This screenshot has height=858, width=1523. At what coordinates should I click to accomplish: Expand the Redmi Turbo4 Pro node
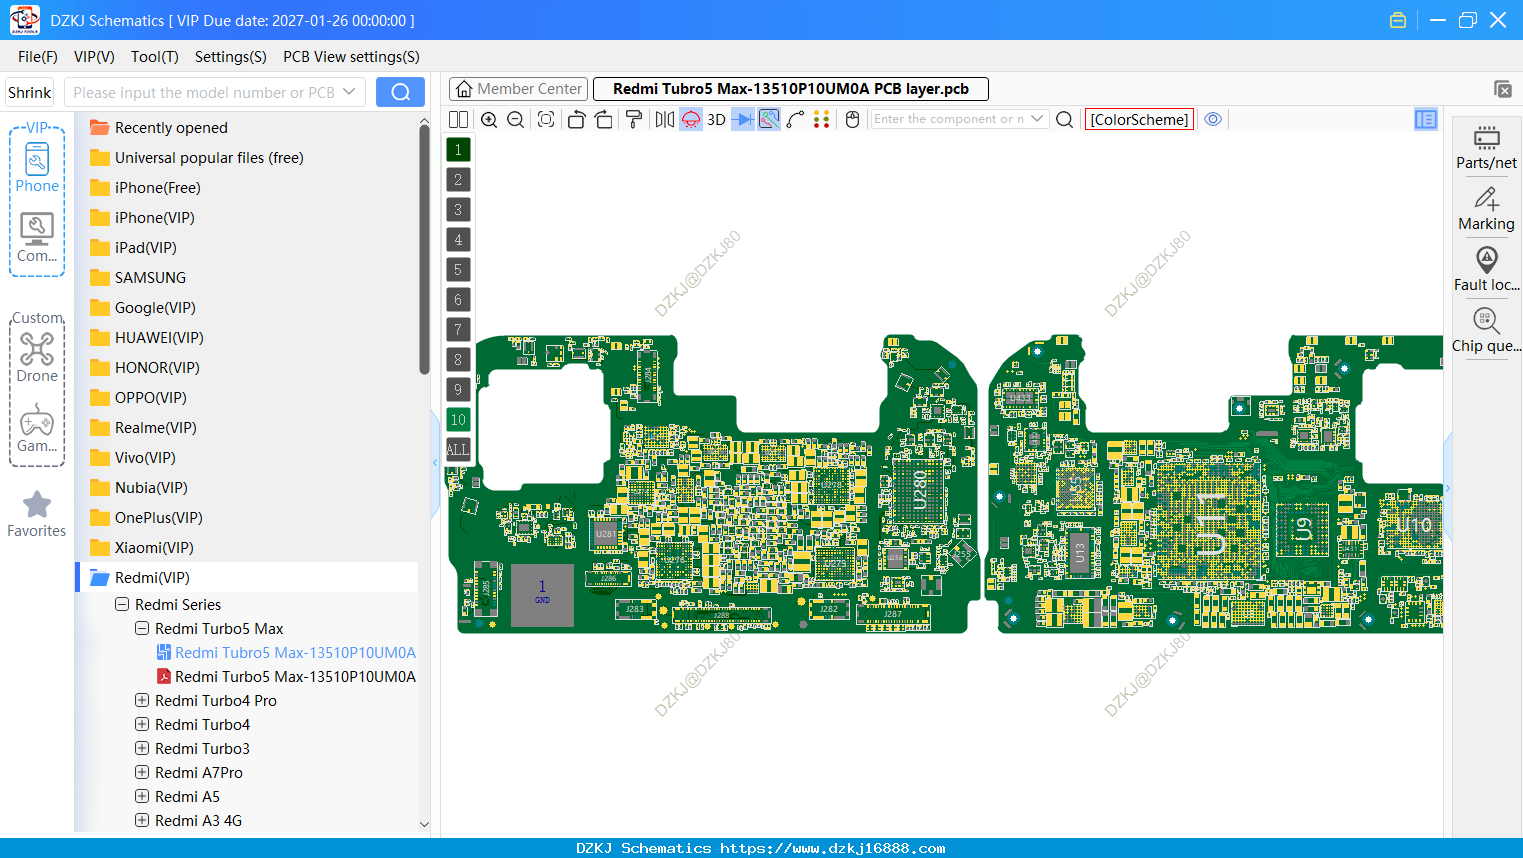click(x=142, y=700)
